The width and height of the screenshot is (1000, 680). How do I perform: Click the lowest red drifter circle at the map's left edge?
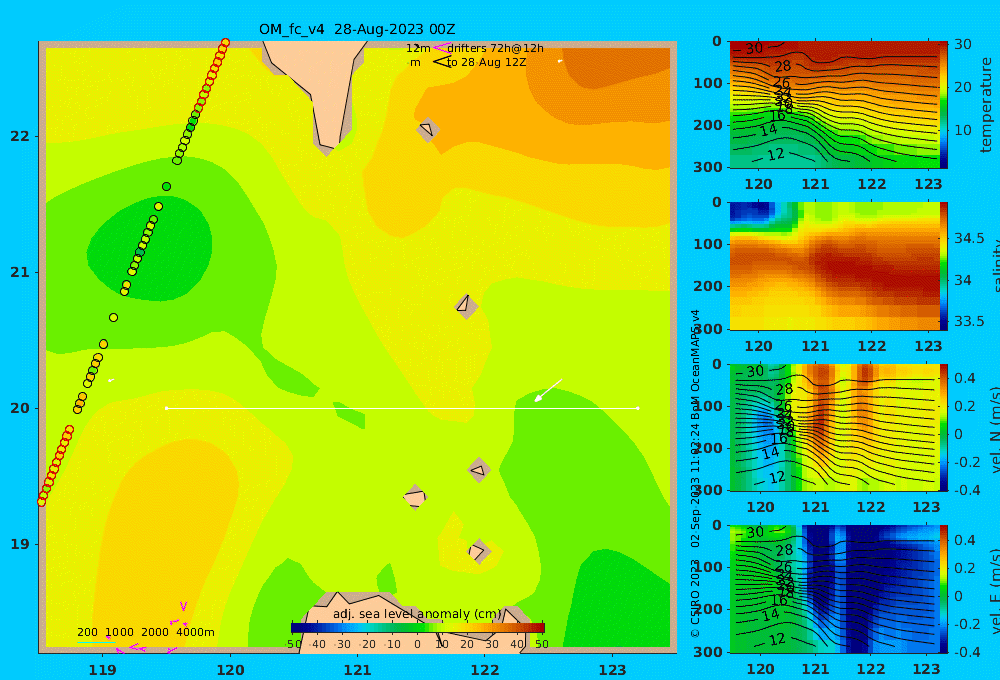tap(41, 502)
